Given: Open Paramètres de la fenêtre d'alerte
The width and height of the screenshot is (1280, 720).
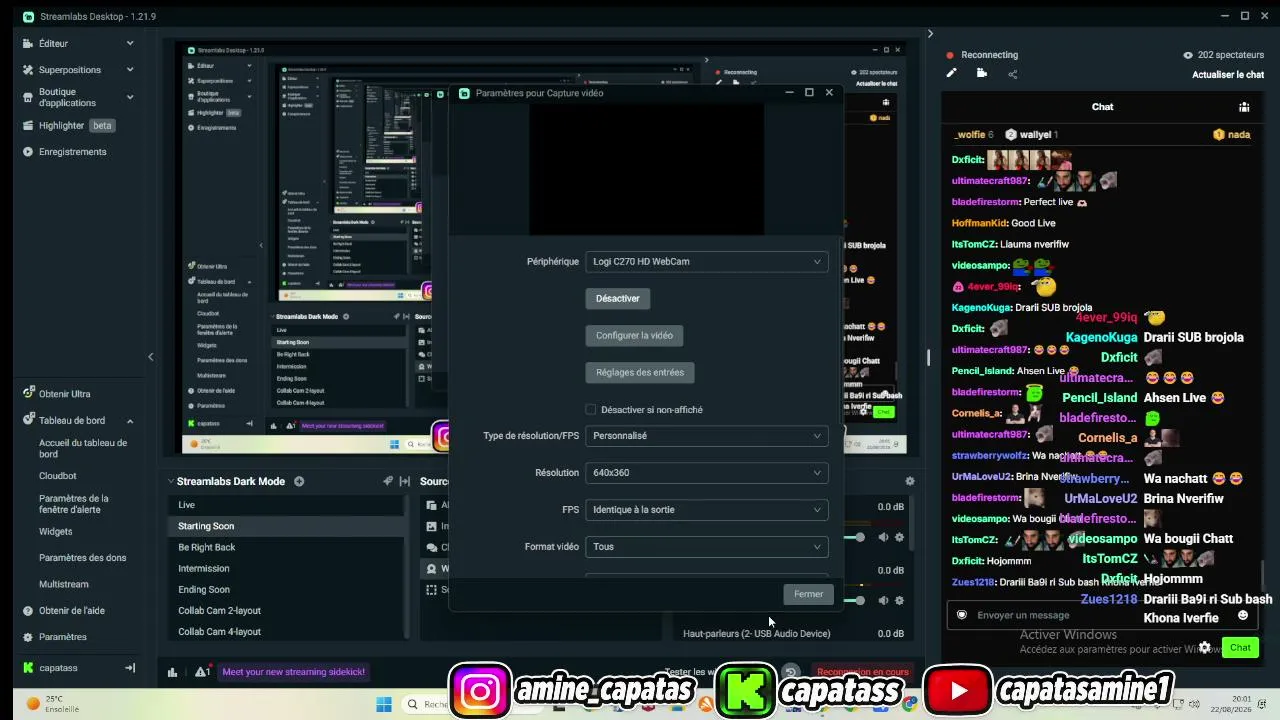Looking at the screenshot, I should point(74,504).
